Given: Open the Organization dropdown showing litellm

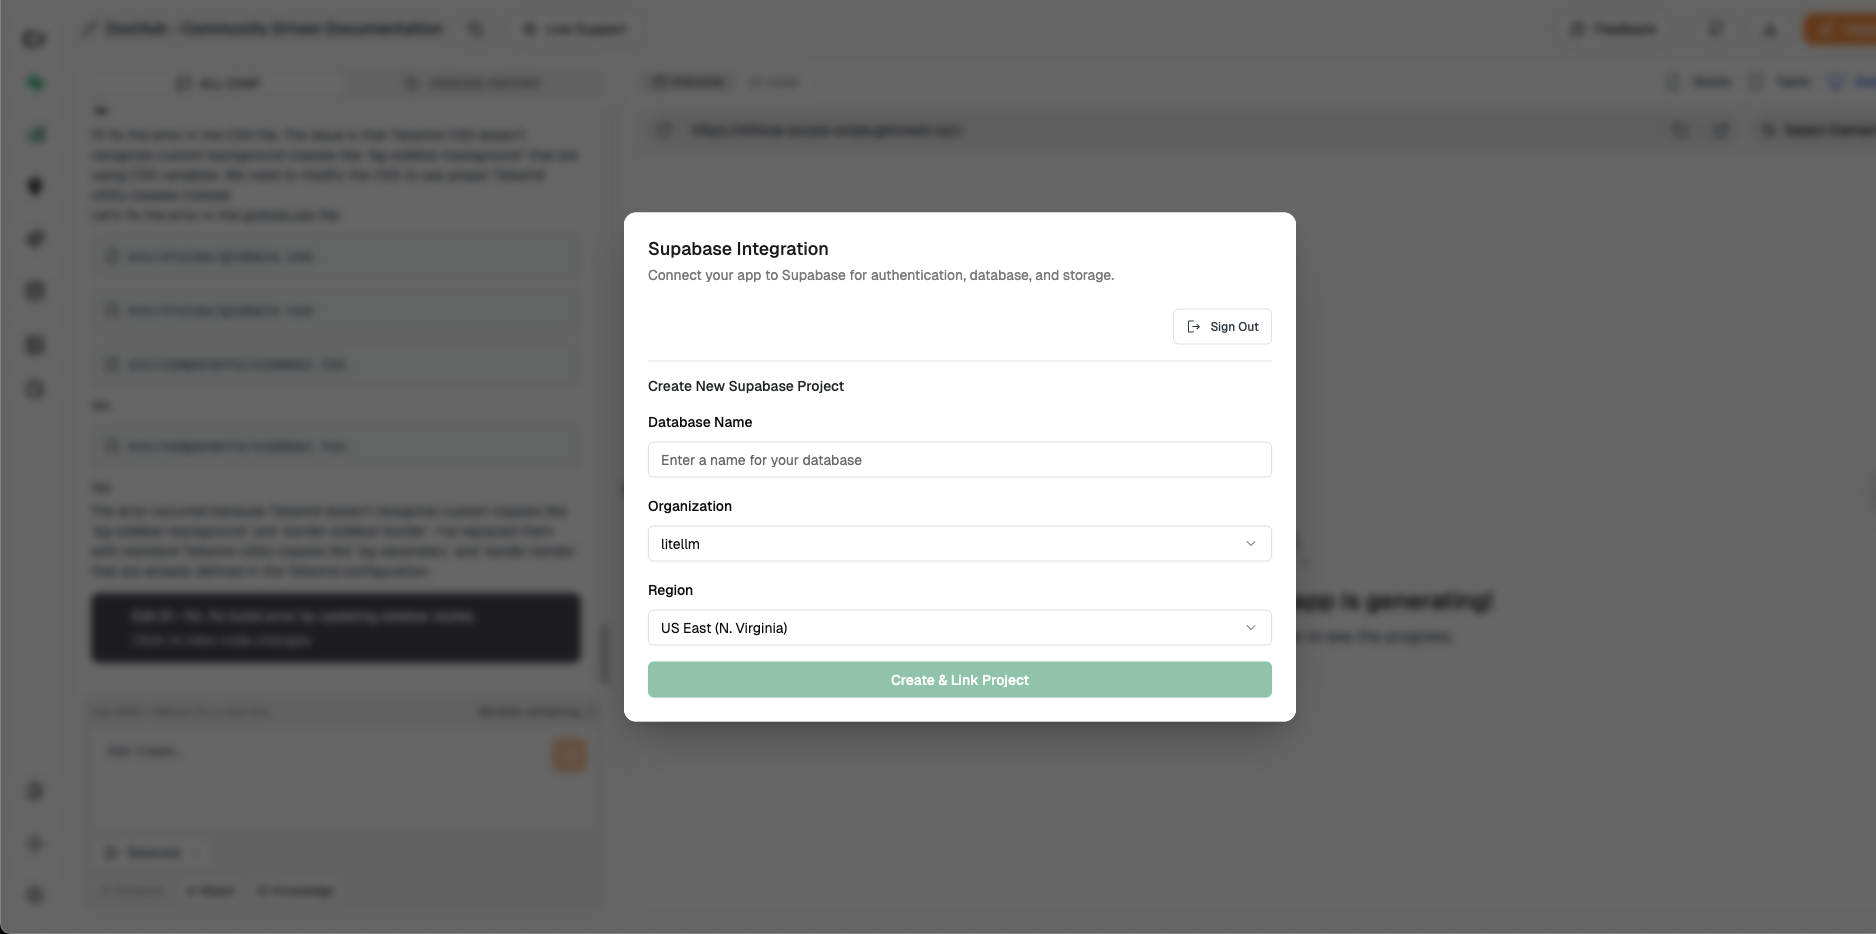Looking at the screenshot, I should click(x=959, y=543).
